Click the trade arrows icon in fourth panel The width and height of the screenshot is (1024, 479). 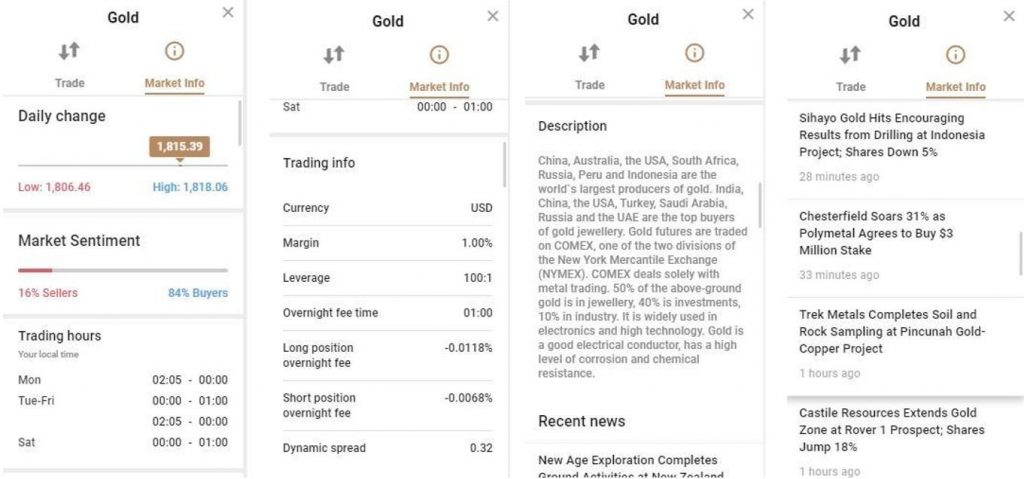click(x=850, y=55)
